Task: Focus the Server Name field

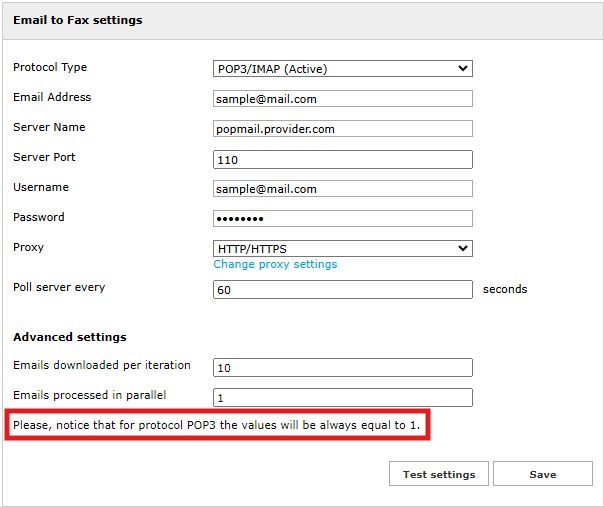Action: pos(342,129)
